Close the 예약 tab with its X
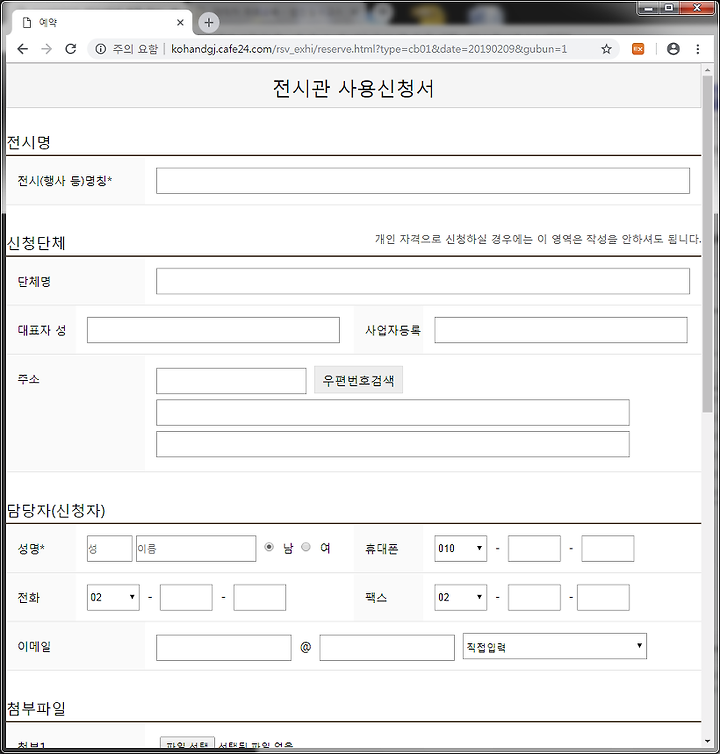 (x=180, y=23)
